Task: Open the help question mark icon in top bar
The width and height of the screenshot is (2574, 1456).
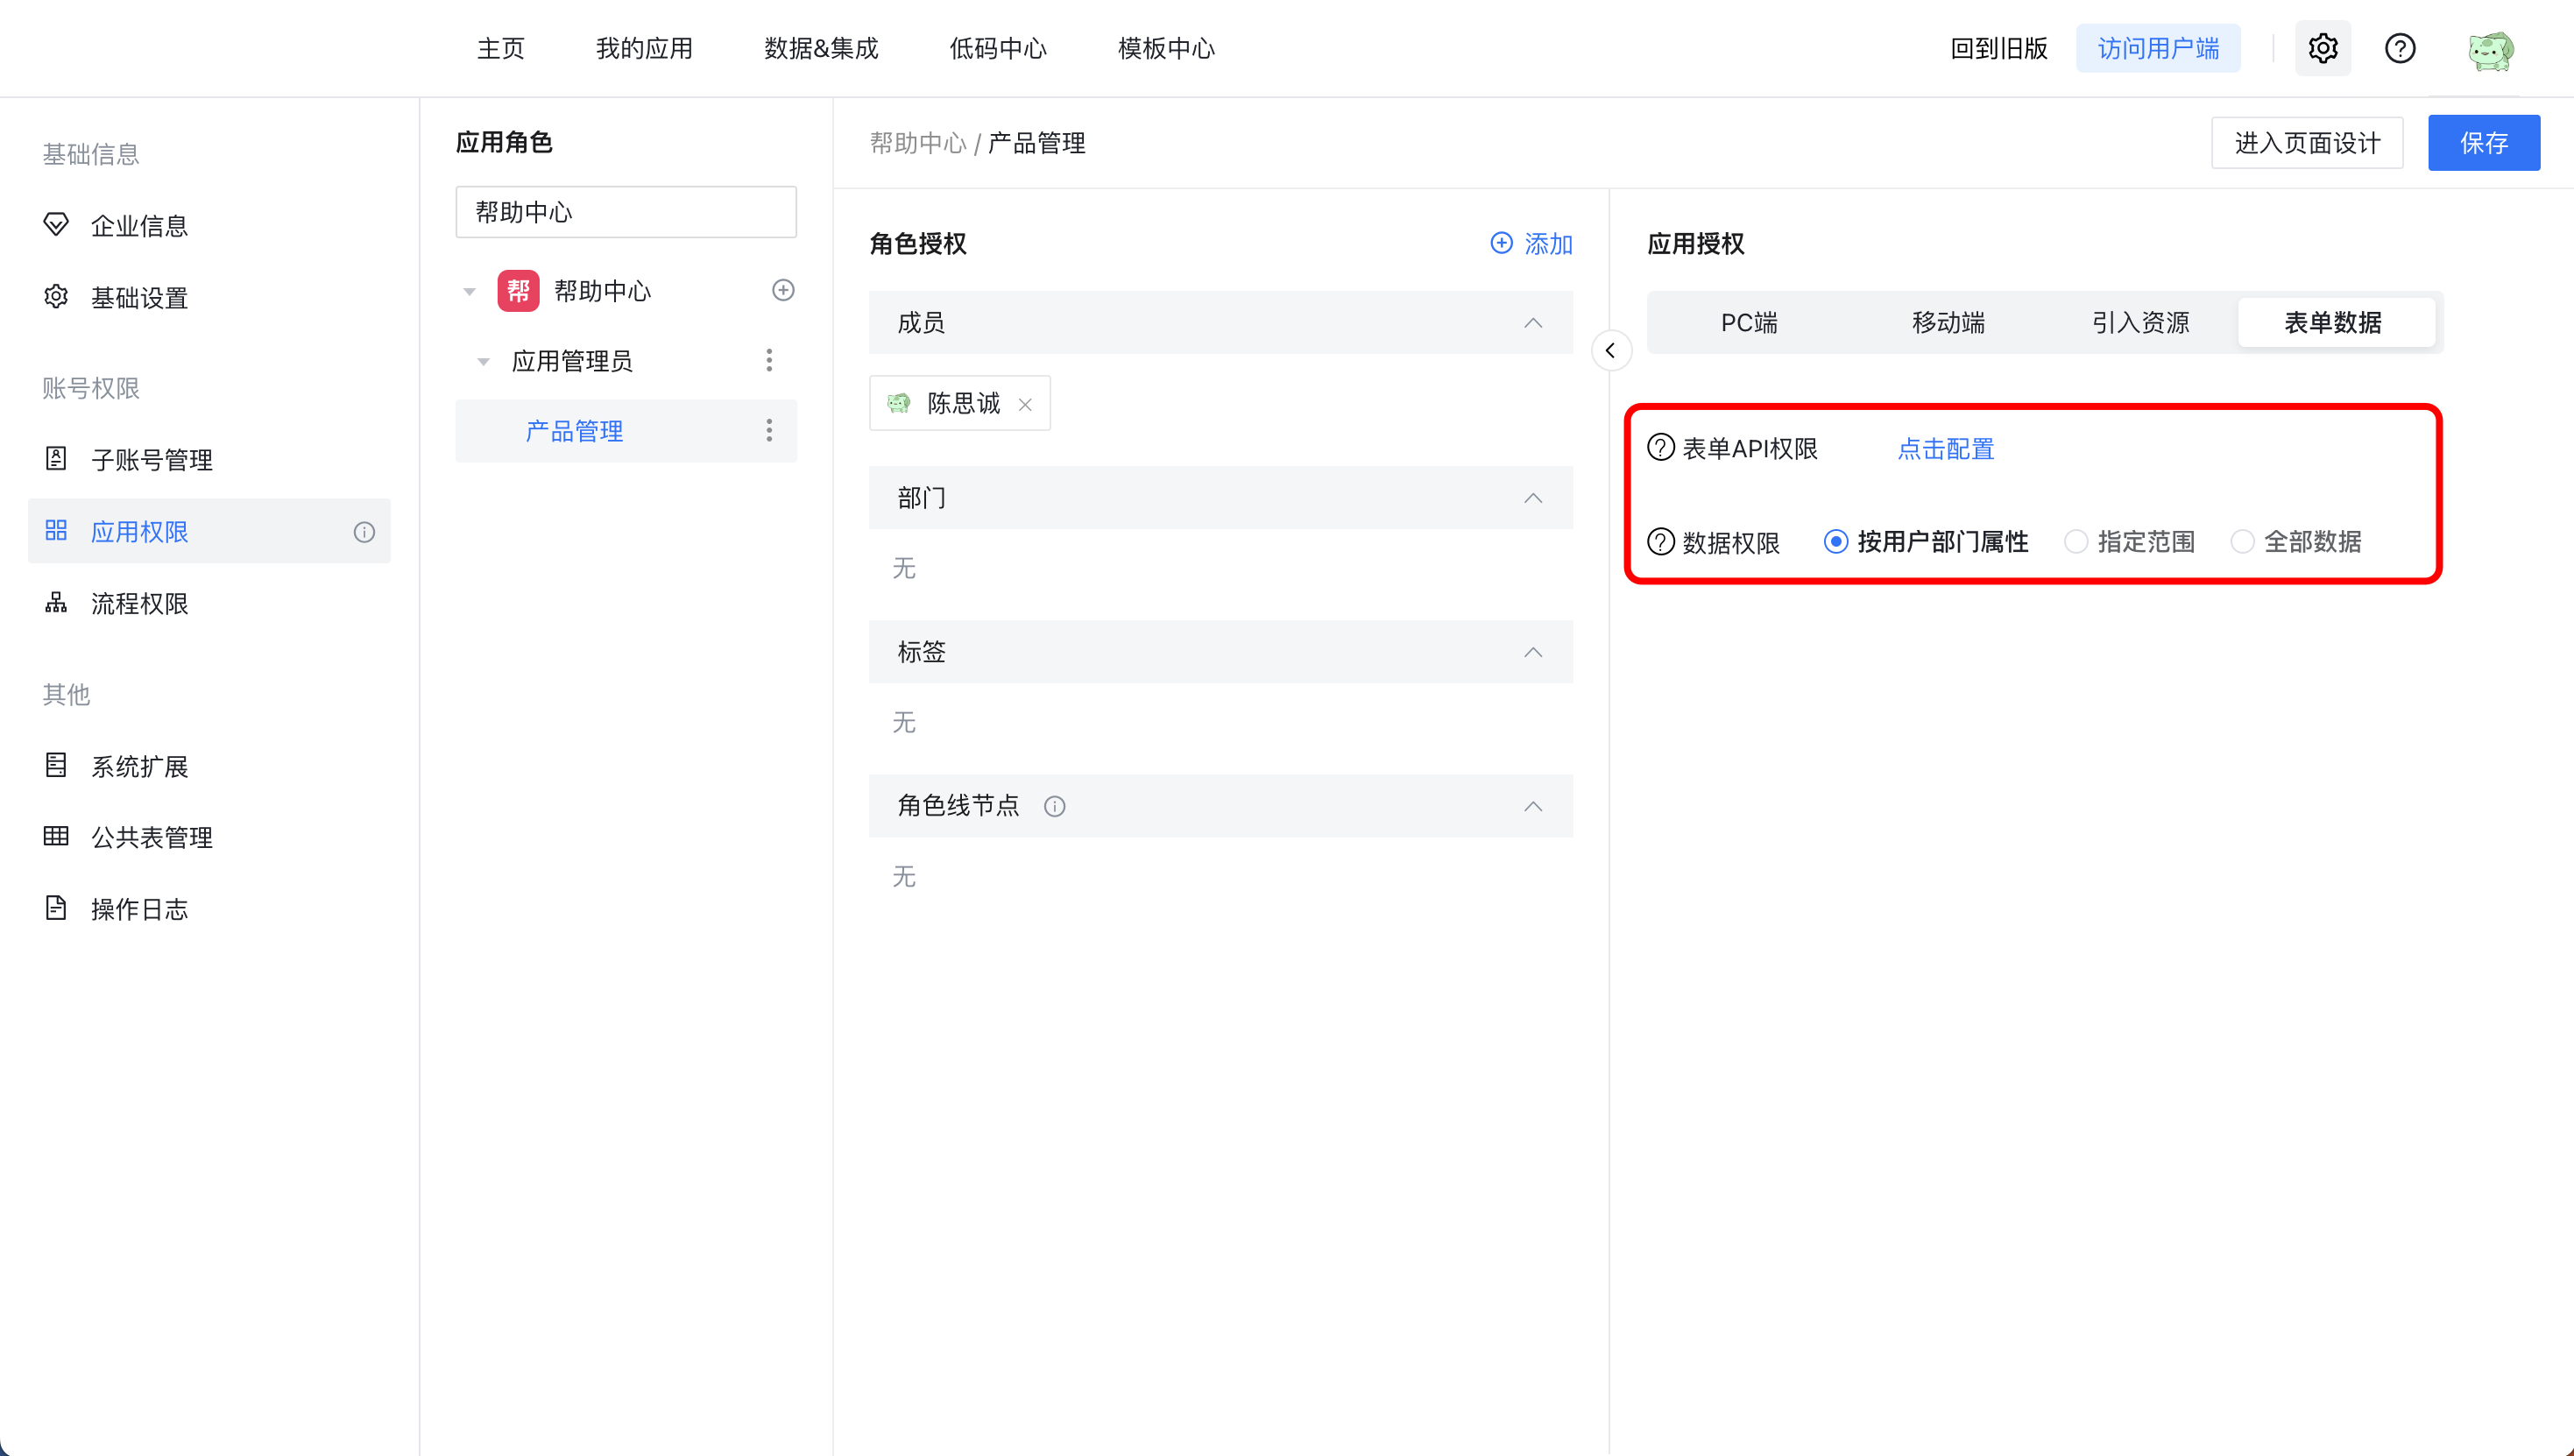Action: pyautogui.click(x=2400, y=48)
